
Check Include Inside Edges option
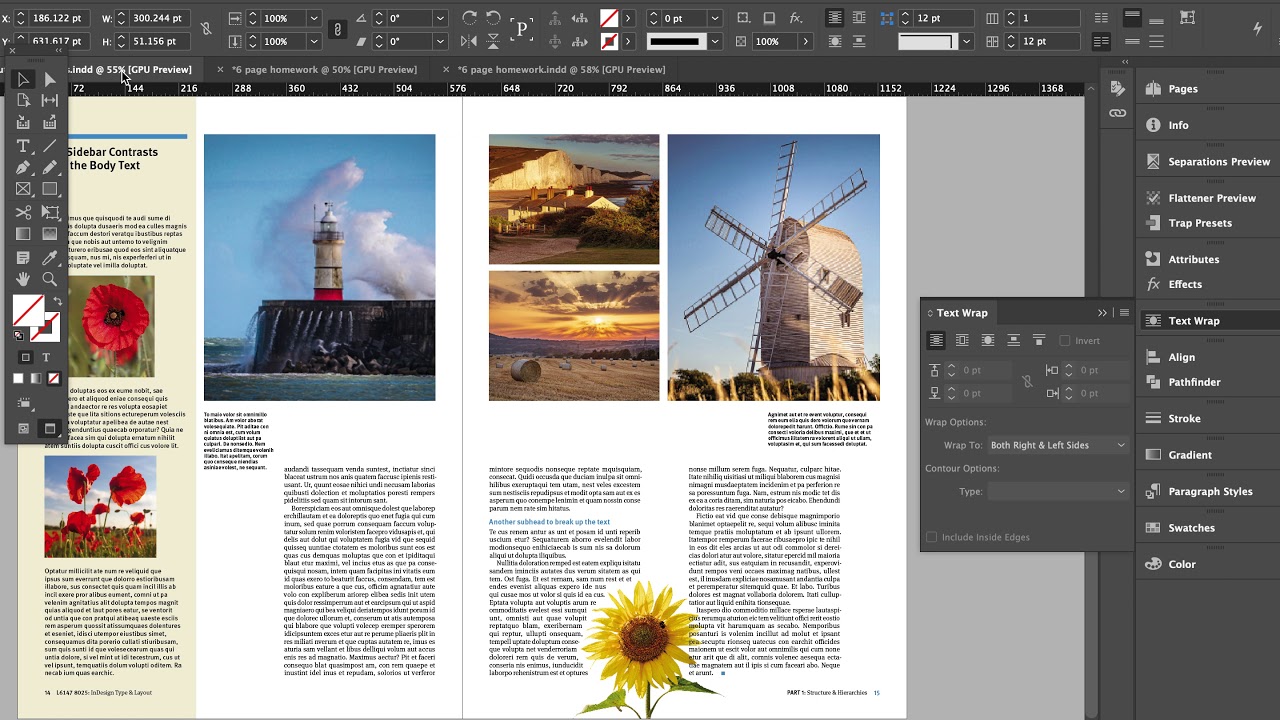click(931, 537)
